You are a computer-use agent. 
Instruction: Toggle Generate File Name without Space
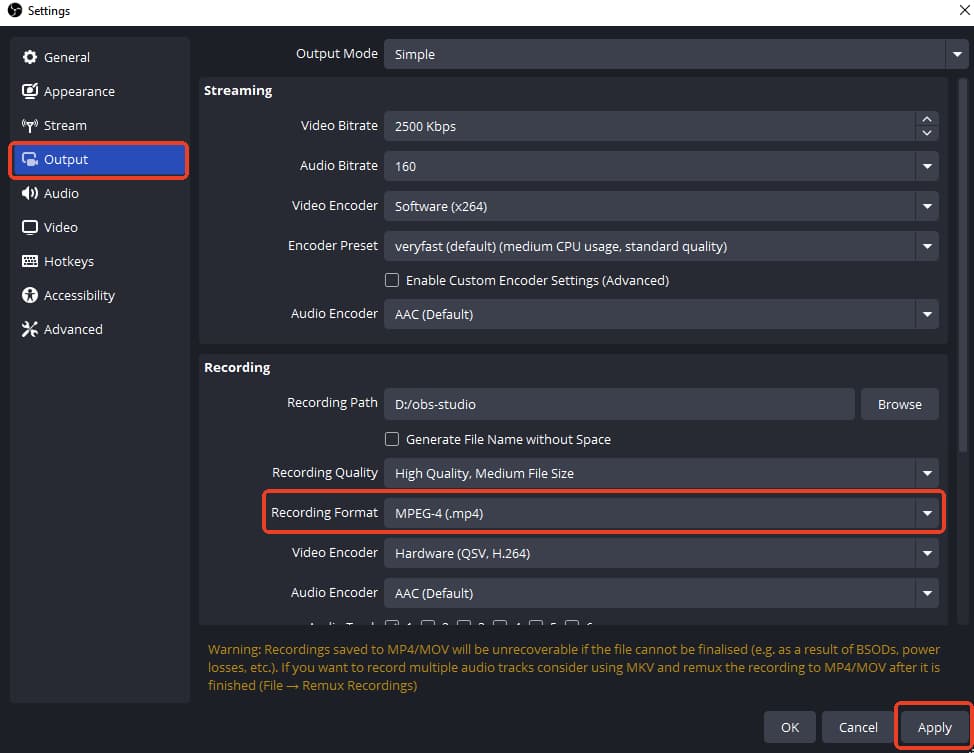point(392,439)
